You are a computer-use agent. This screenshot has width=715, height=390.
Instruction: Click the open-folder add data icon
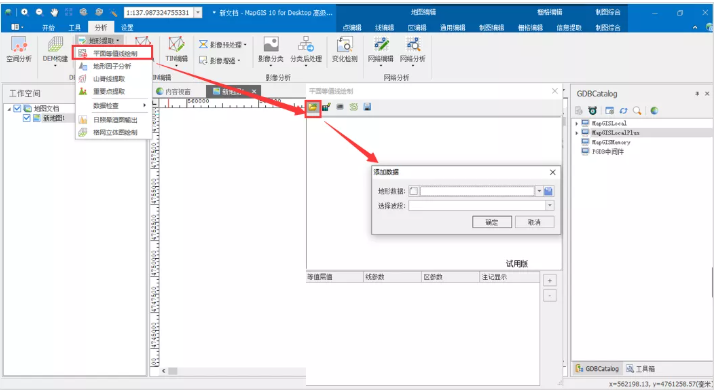[313, 107]
